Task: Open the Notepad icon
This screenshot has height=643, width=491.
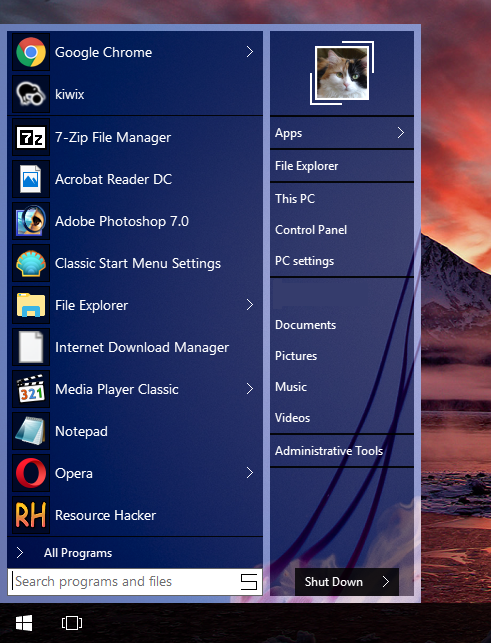Action: point(31,431)
